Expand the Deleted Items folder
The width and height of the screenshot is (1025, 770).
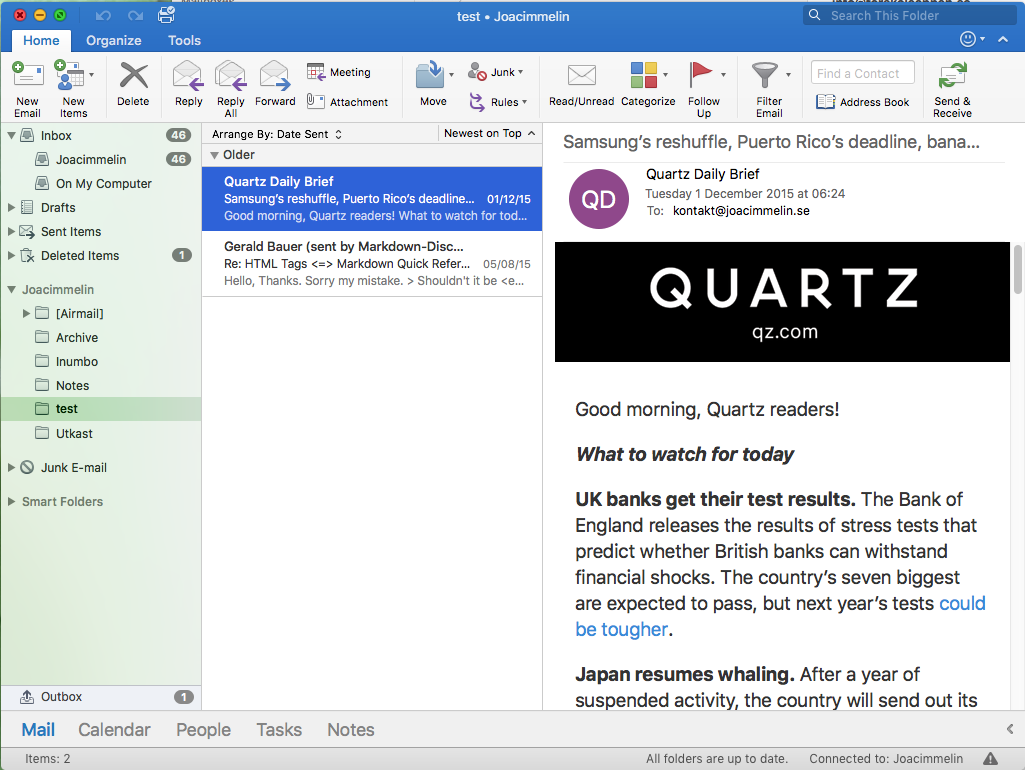point(11,256)
